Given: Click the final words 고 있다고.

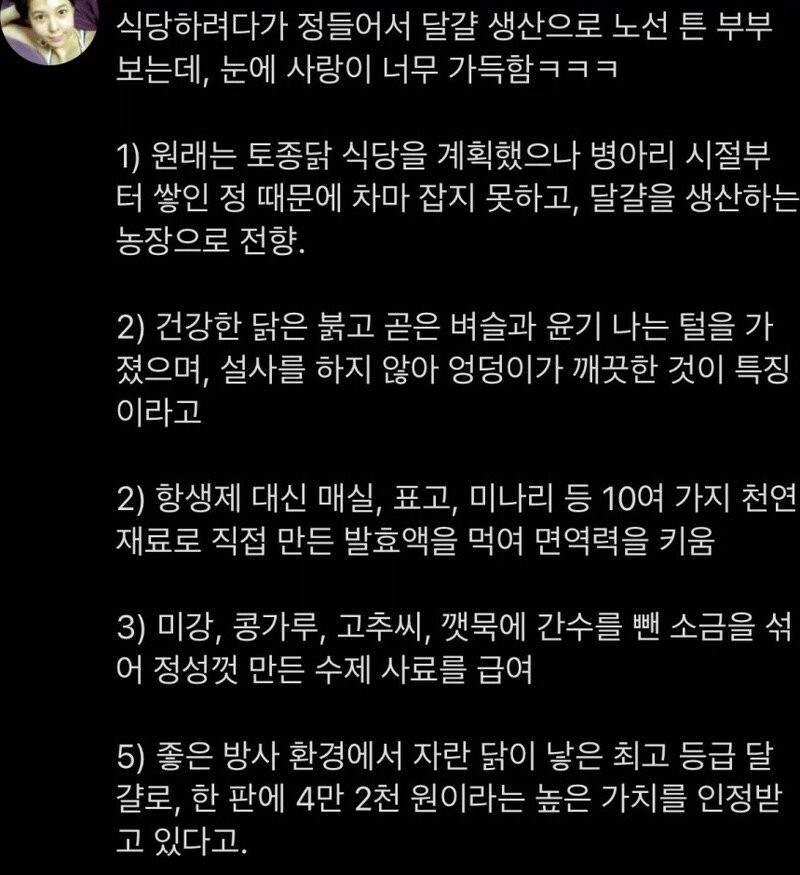Looking at the screenshot, I should click(181, 842).
